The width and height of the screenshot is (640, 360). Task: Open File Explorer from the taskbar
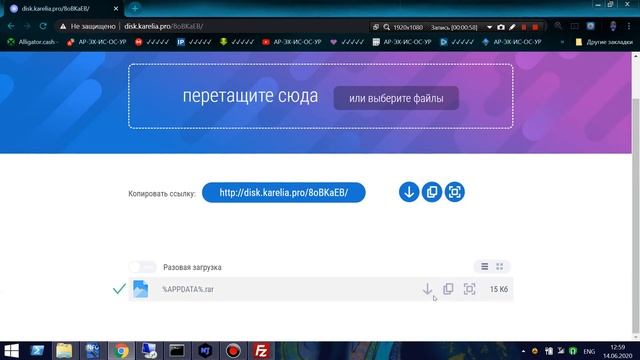click(x=64, y=351)
